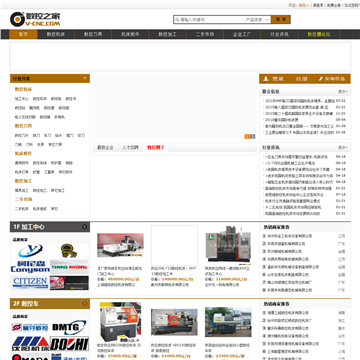The width and height of the screenshot is (360, 360).
Task: Open the white gantry machine product thumbnail
Action: (120, 246)
